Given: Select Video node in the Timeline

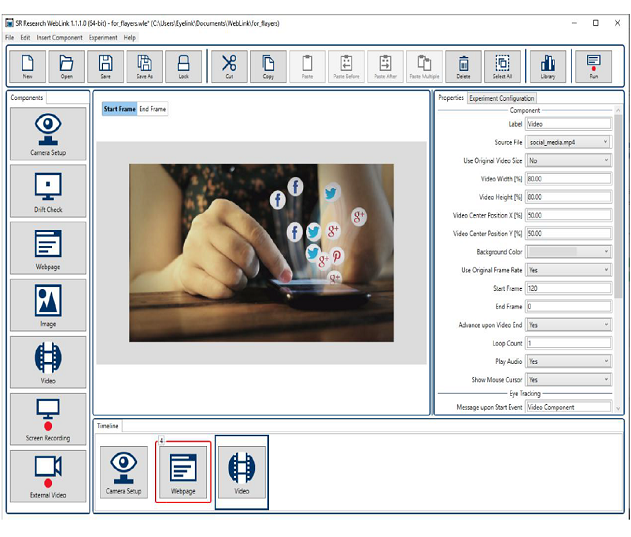Looking at the screenshot, I should (x=242, y=472).
